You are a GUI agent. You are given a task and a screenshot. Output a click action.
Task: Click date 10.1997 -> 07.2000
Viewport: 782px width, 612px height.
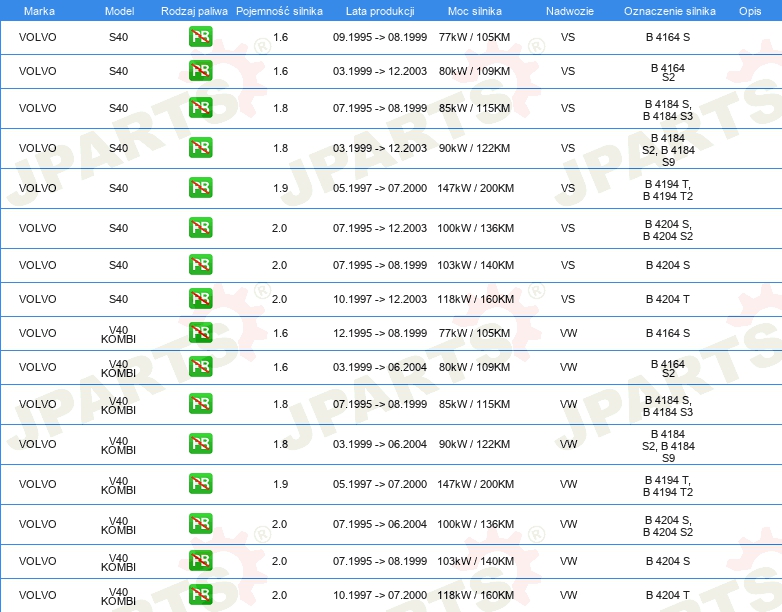point(380,595)
